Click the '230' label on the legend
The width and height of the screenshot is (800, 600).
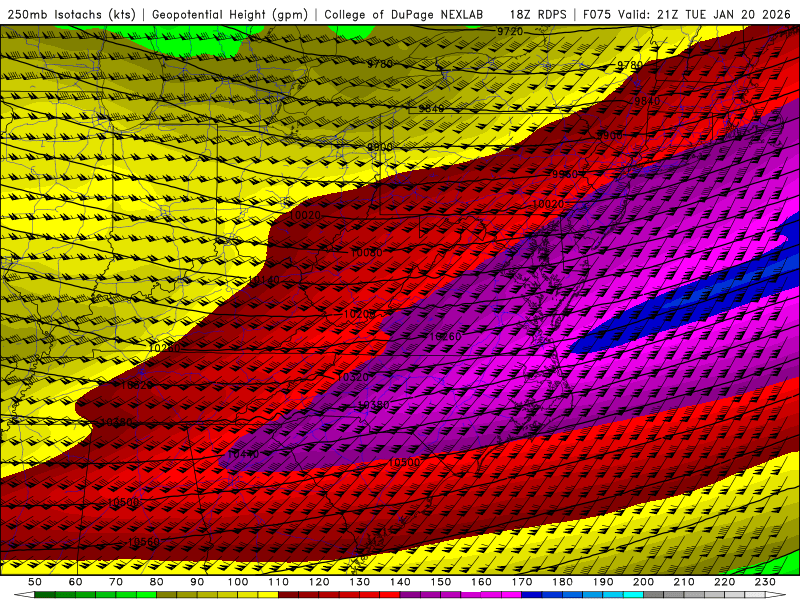coord(765,581)
